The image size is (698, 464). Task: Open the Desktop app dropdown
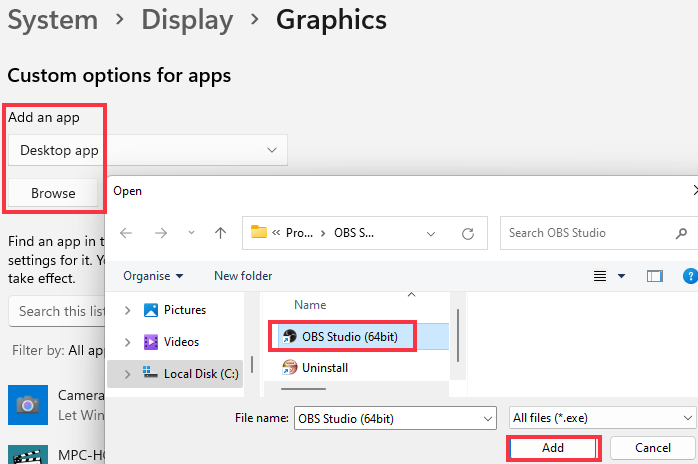[147, 150]
